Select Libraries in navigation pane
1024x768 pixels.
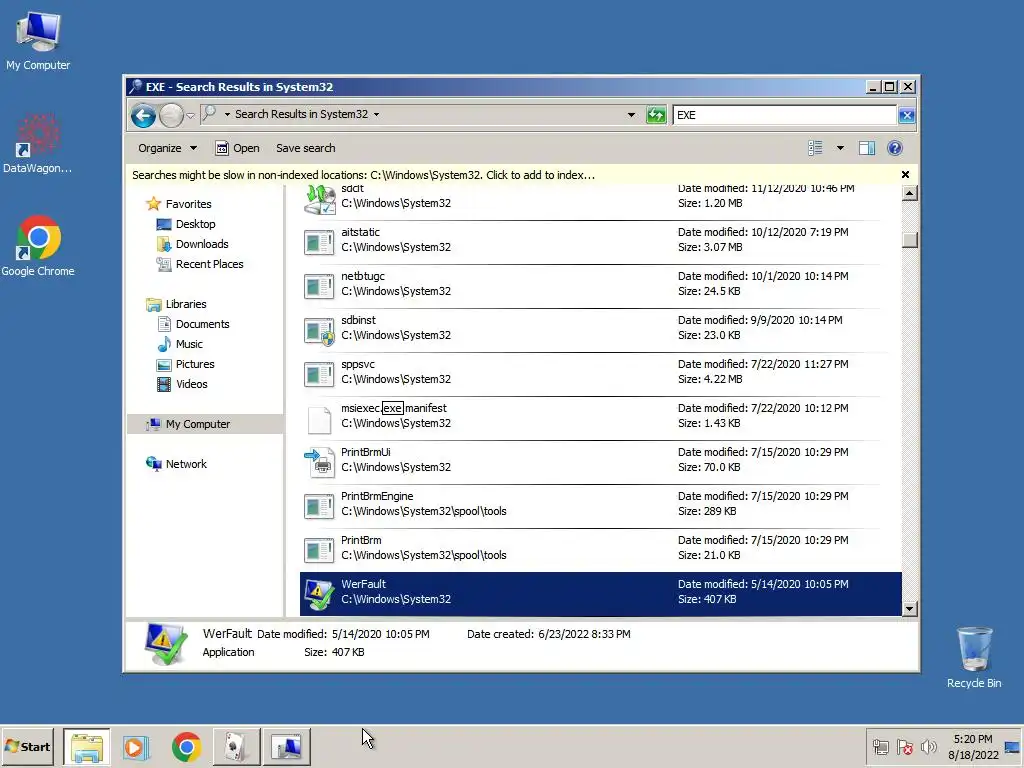185,304
